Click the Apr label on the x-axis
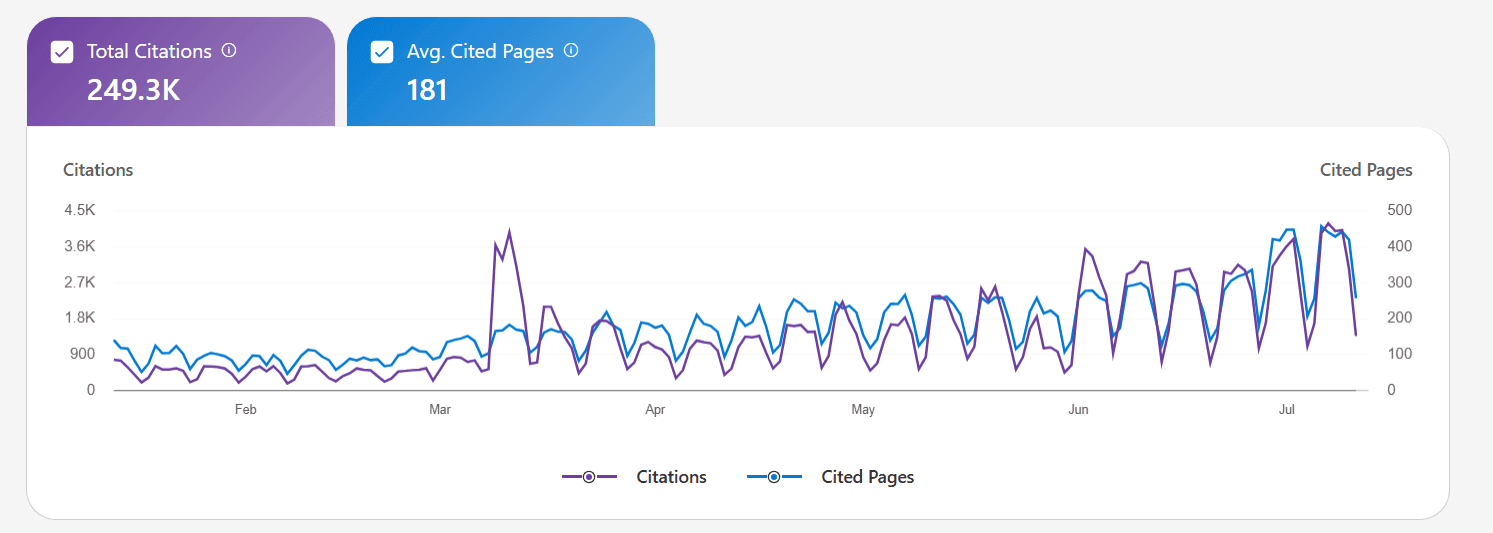 (x=655, y=410)
